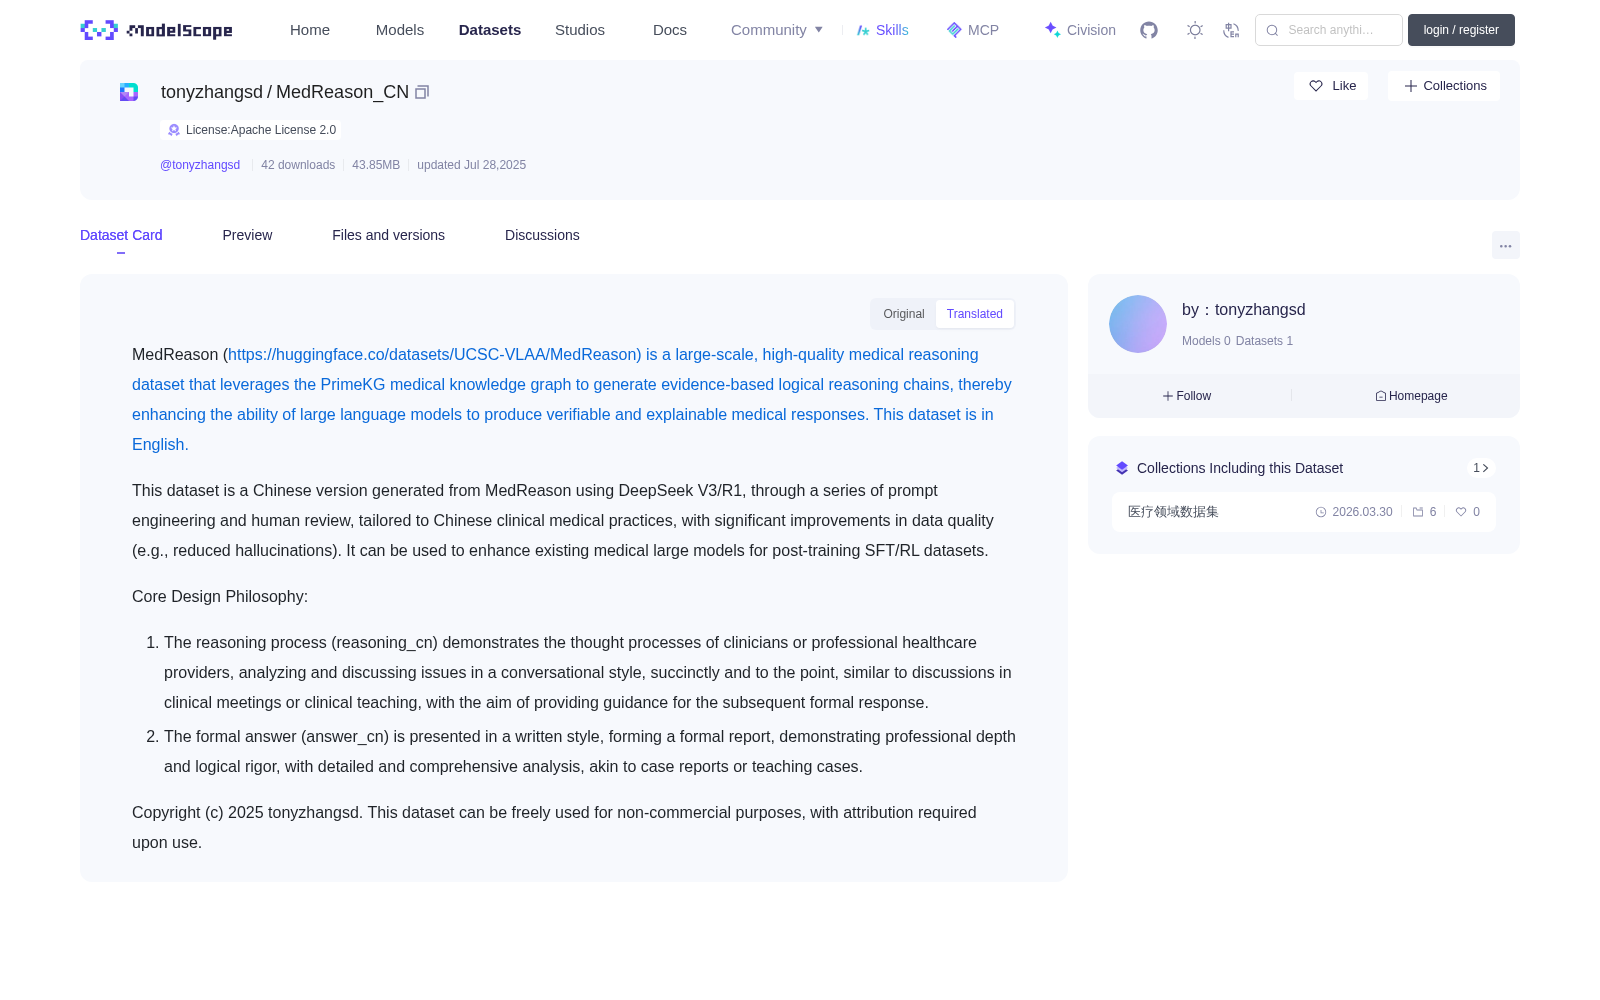Screen dimensions: 1600x1000
Task: Open the GitHub icon link
Action: coord(1149,30)
